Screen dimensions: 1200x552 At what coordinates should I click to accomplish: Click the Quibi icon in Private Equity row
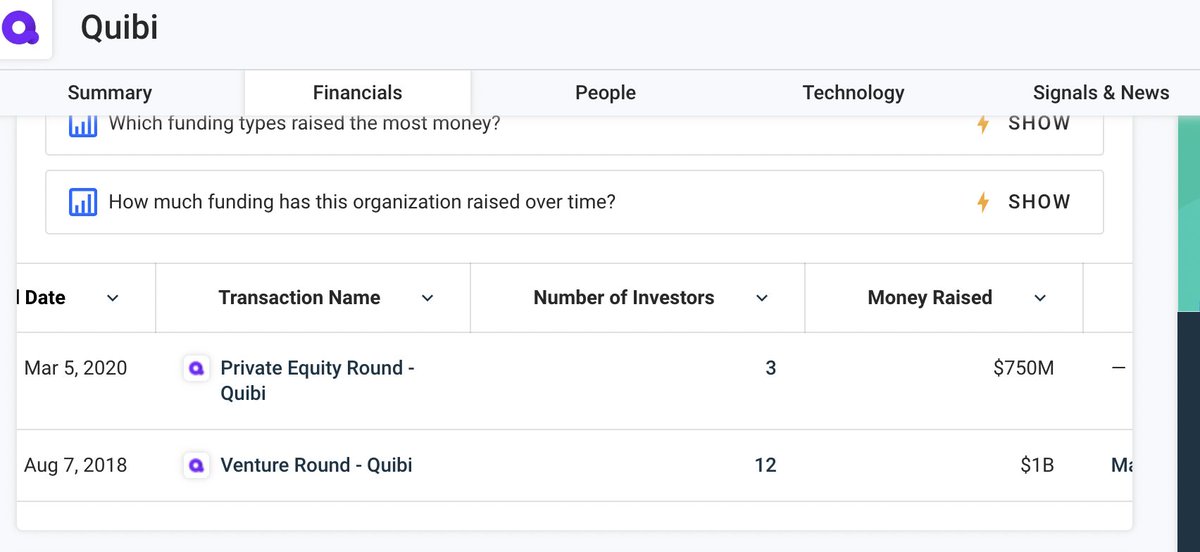pyautogui.click(x=197, y=369)
